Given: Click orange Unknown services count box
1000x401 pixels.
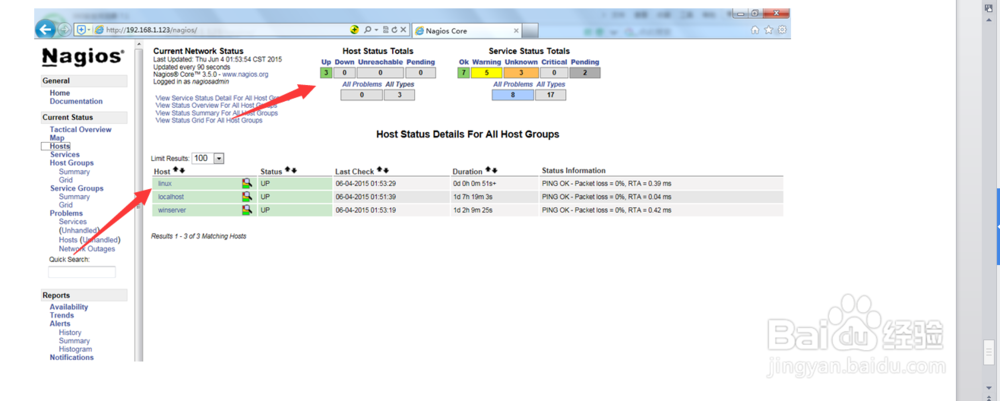Looking at the screenshot, I should pyautogui.click(x=521, y=73).
